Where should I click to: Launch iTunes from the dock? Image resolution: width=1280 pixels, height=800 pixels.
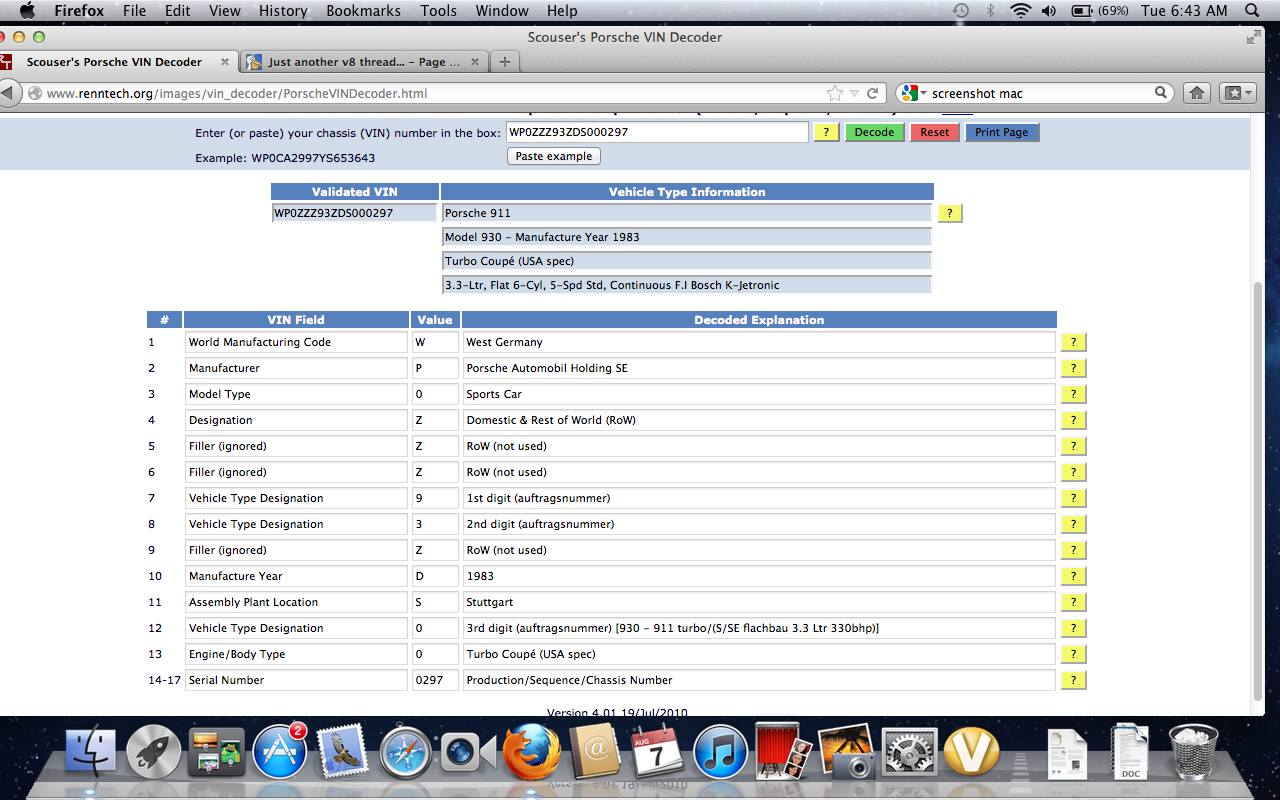tap(720, 752)
